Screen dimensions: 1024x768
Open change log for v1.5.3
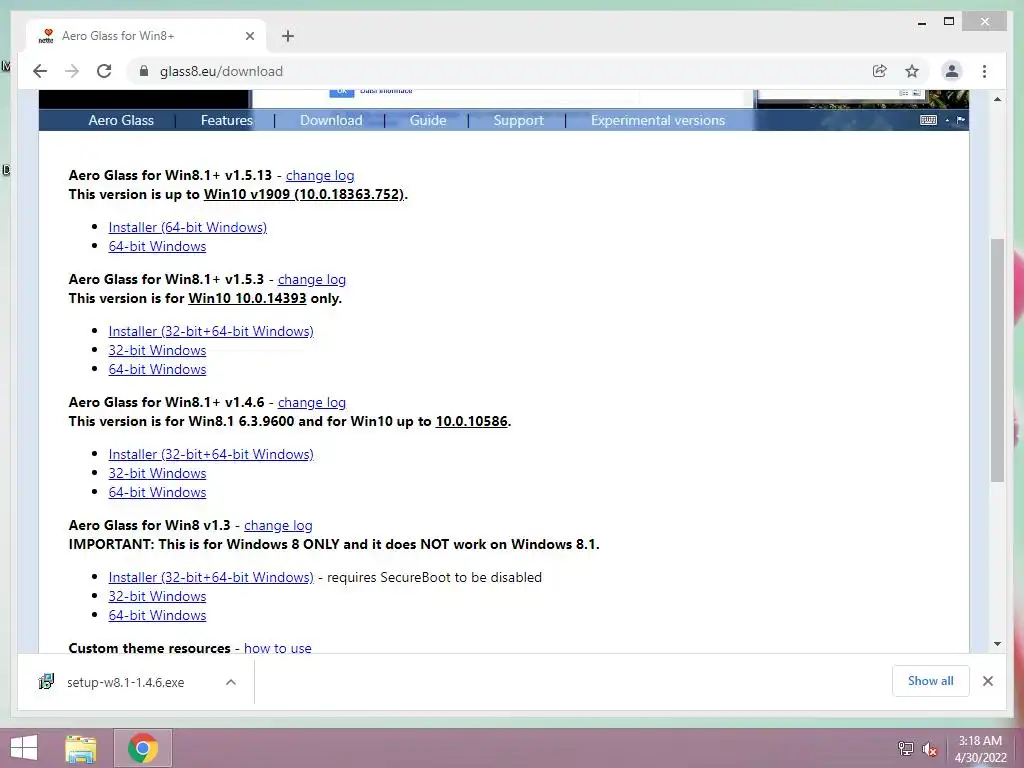click(312, 279)
